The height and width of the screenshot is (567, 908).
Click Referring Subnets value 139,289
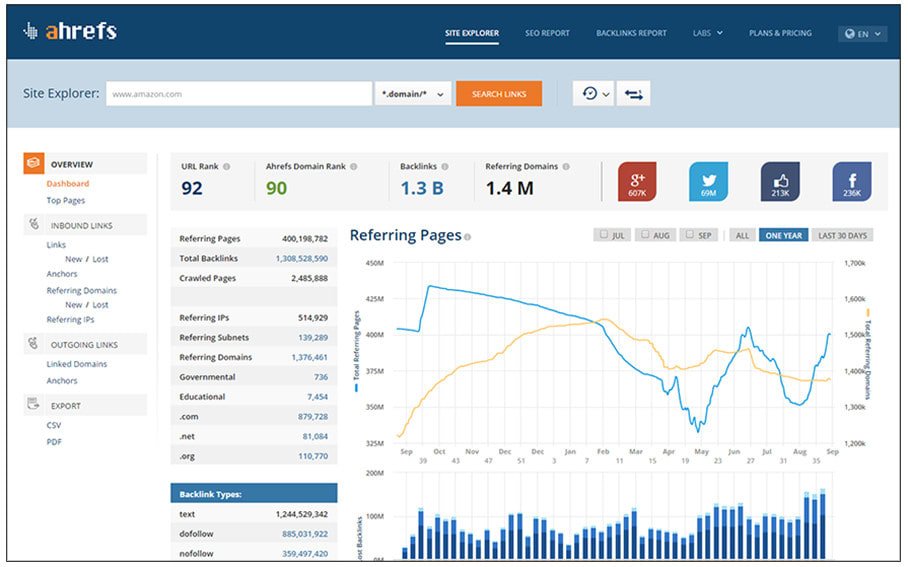313,337
